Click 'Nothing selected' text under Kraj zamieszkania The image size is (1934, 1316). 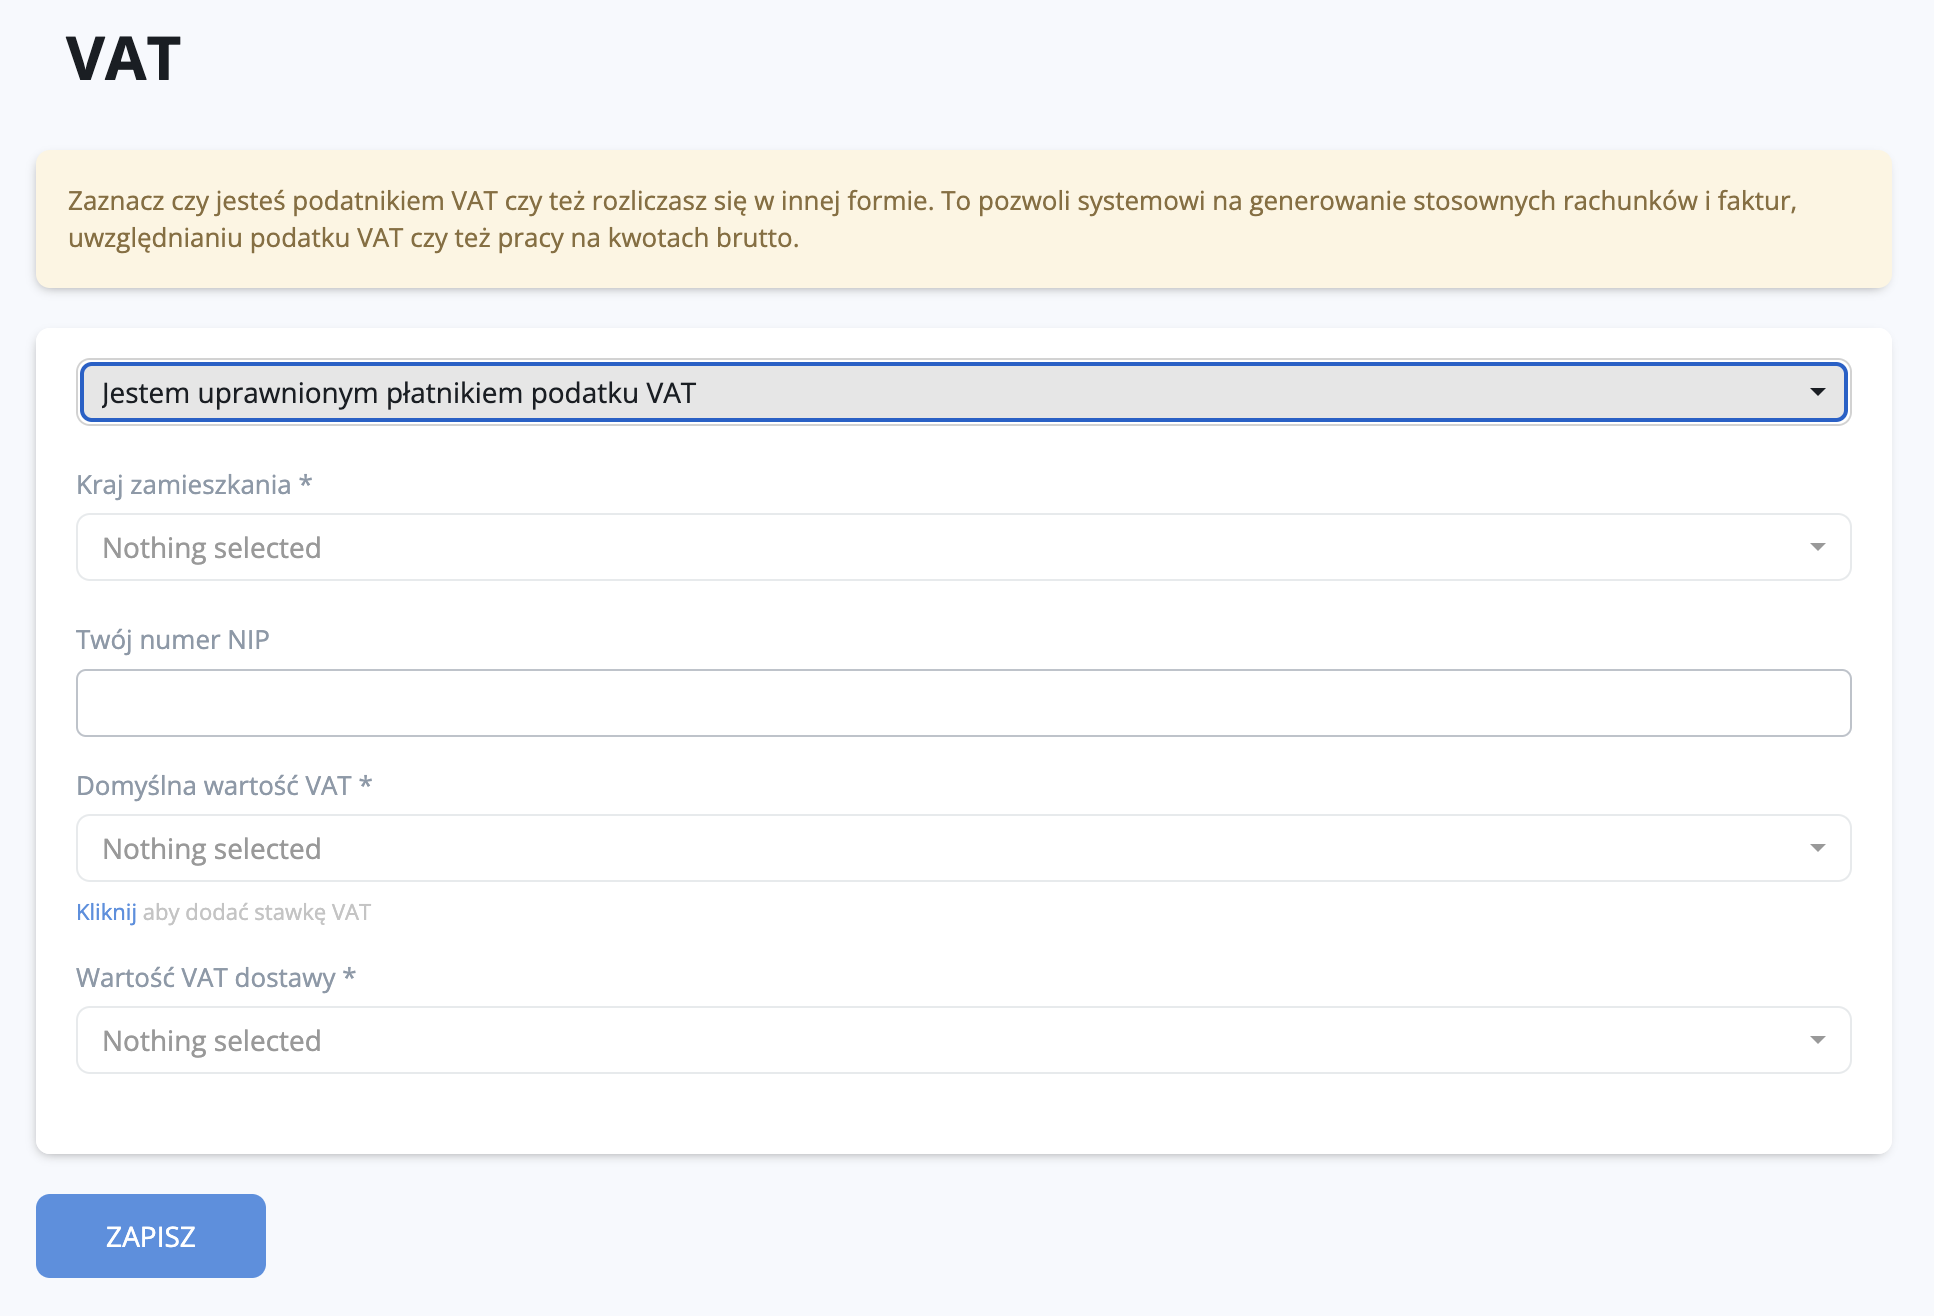212,548
